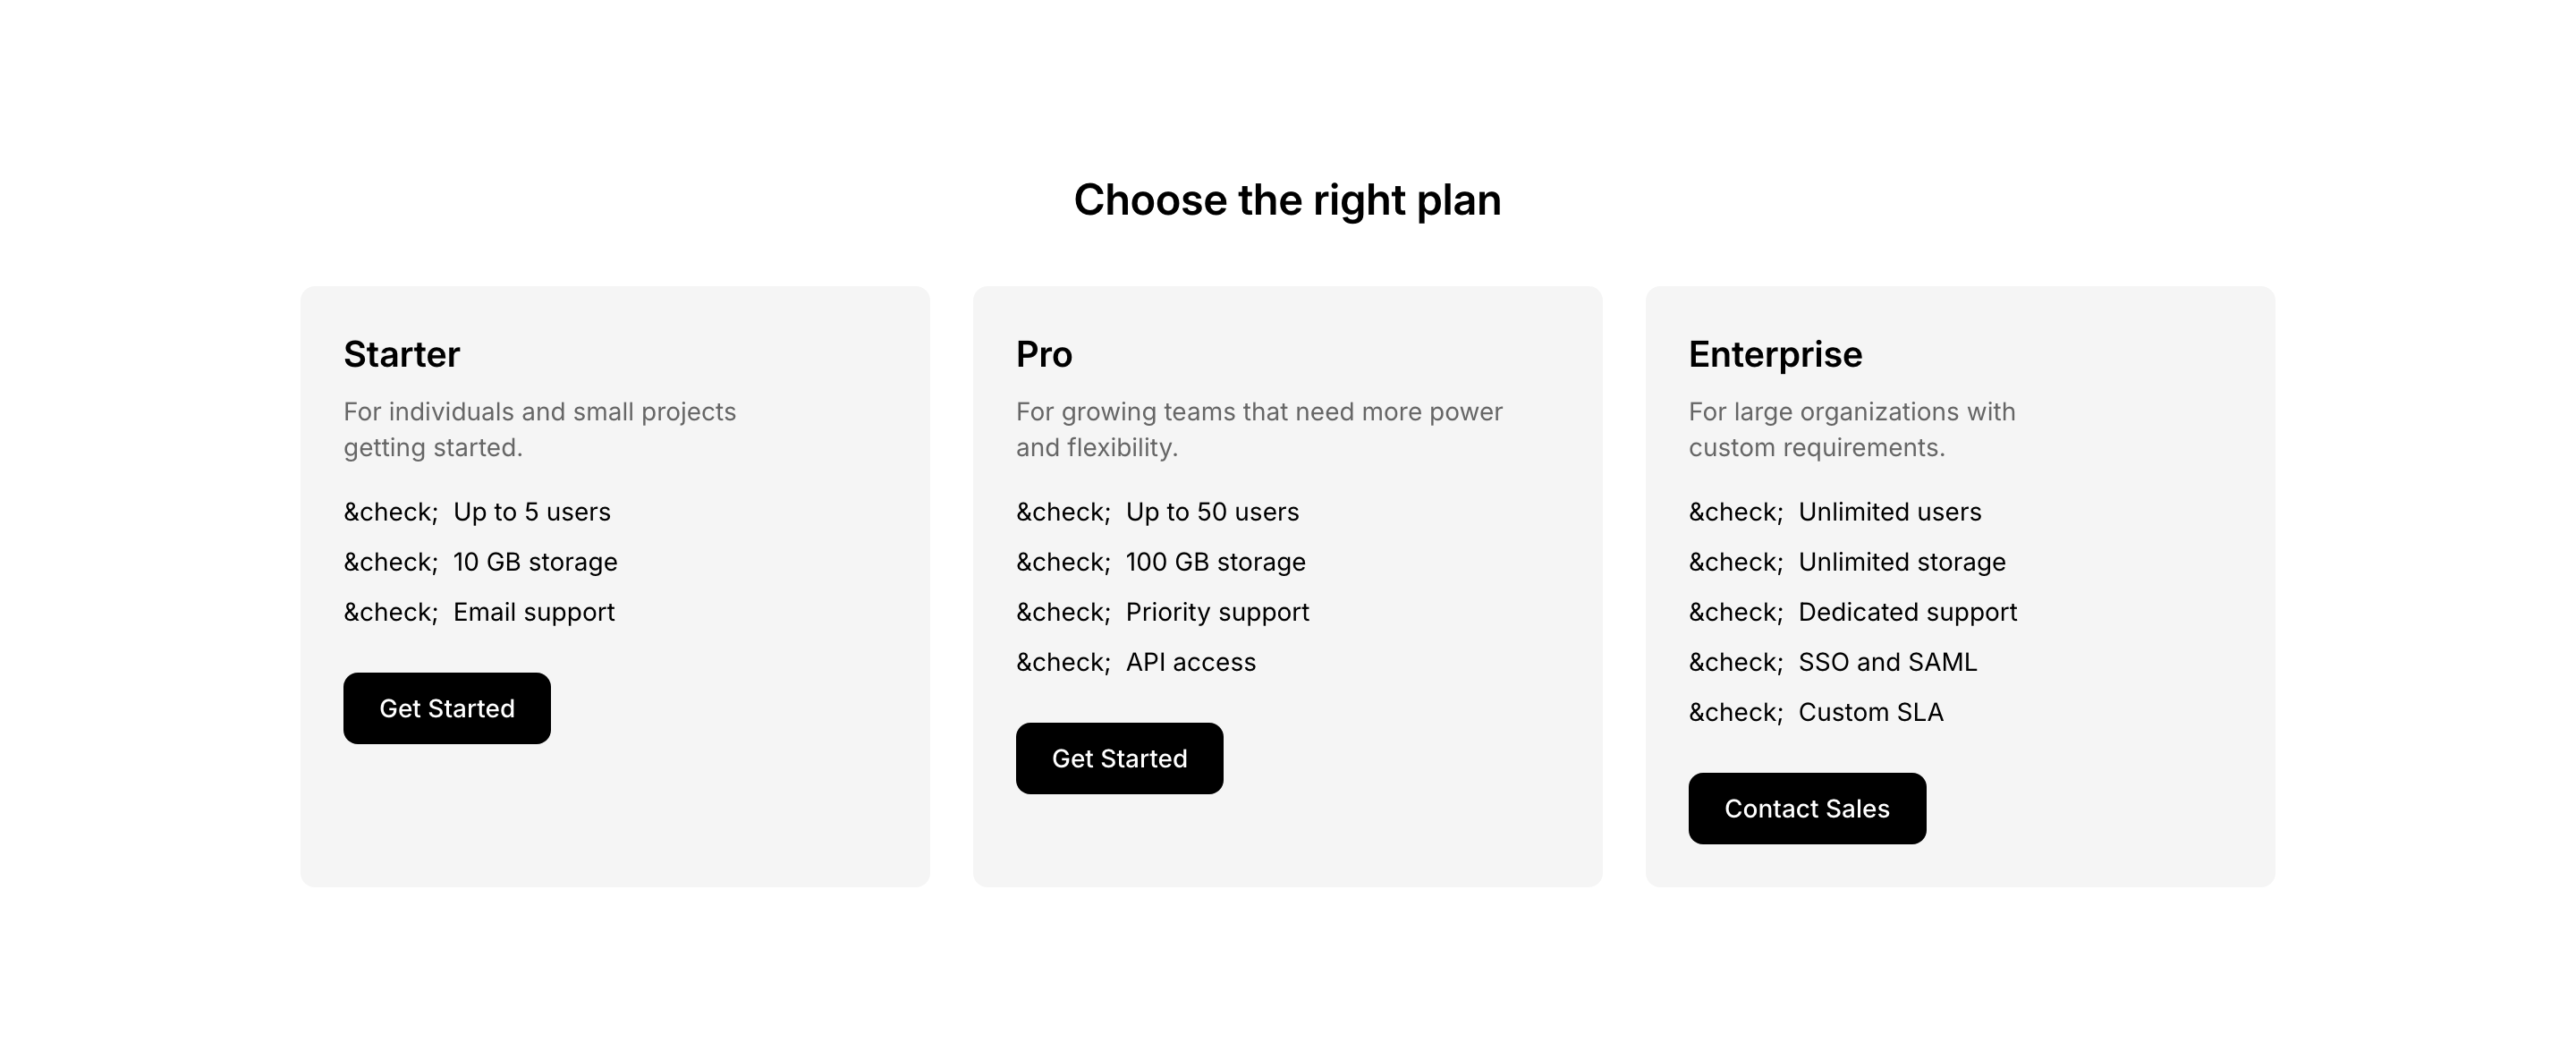Click the "Up to 50 users" feature text

[1212, 512]
